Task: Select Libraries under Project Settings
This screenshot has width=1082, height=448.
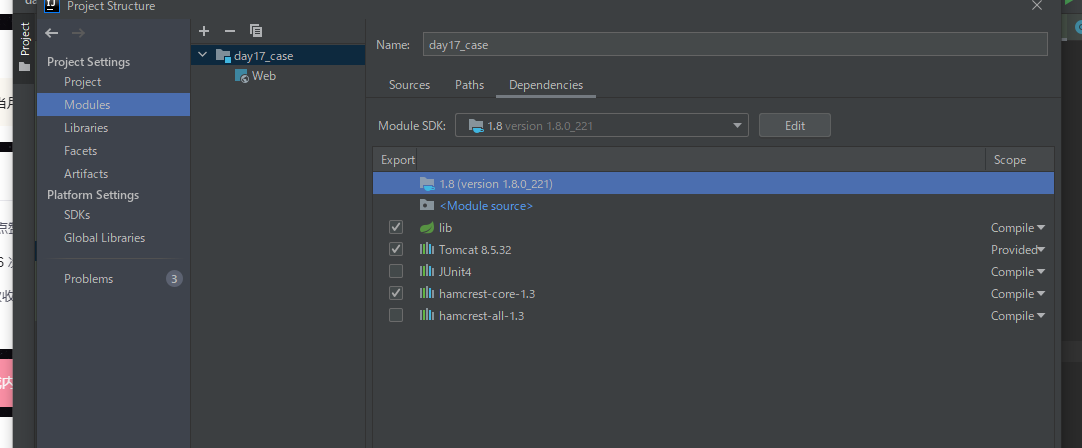Action: point(86,128)
